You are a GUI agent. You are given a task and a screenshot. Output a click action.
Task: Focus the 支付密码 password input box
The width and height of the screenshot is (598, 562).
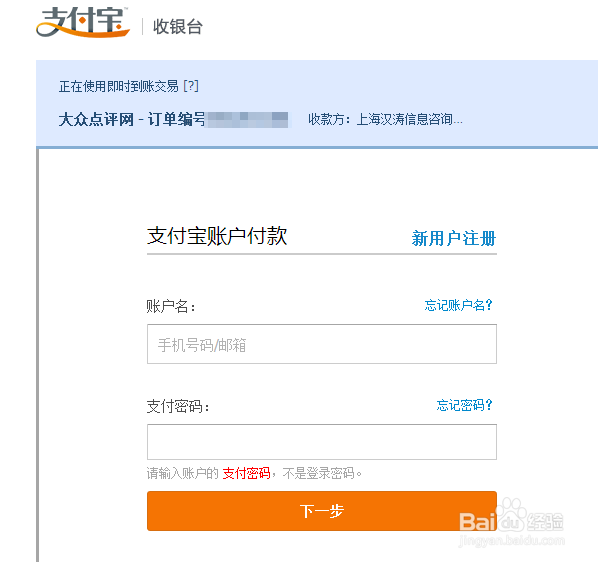pyautogui.click(x=322, y=442)
